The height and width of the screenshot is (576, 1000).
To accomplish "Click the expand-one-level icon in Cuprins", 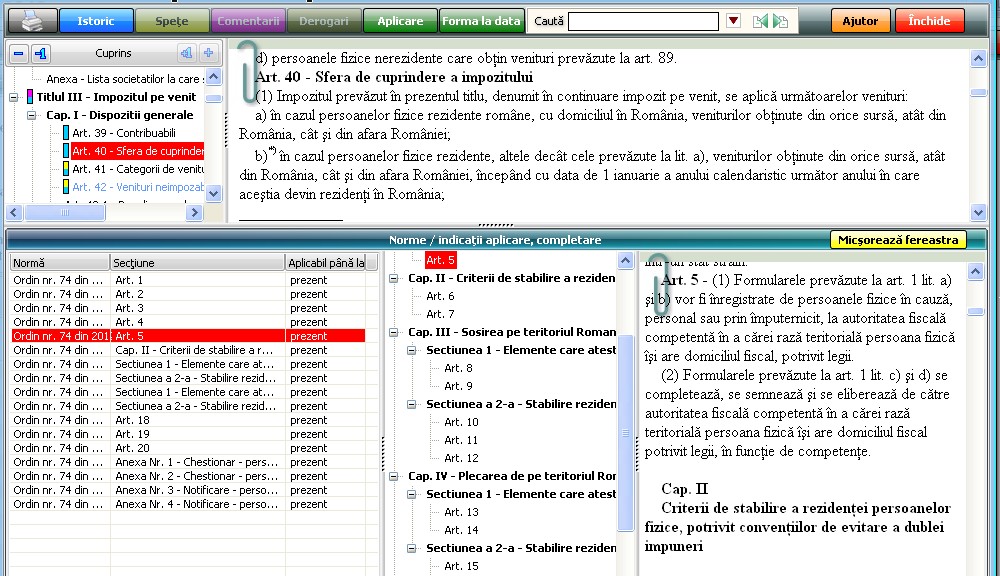I will tap(186, 54).
